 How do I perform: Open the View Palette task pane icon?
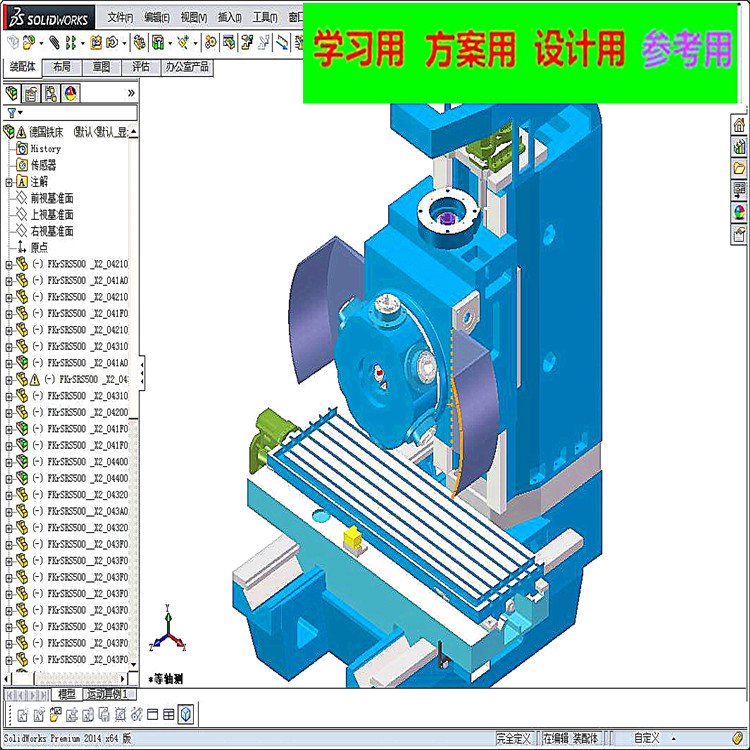tap(739, 190)
